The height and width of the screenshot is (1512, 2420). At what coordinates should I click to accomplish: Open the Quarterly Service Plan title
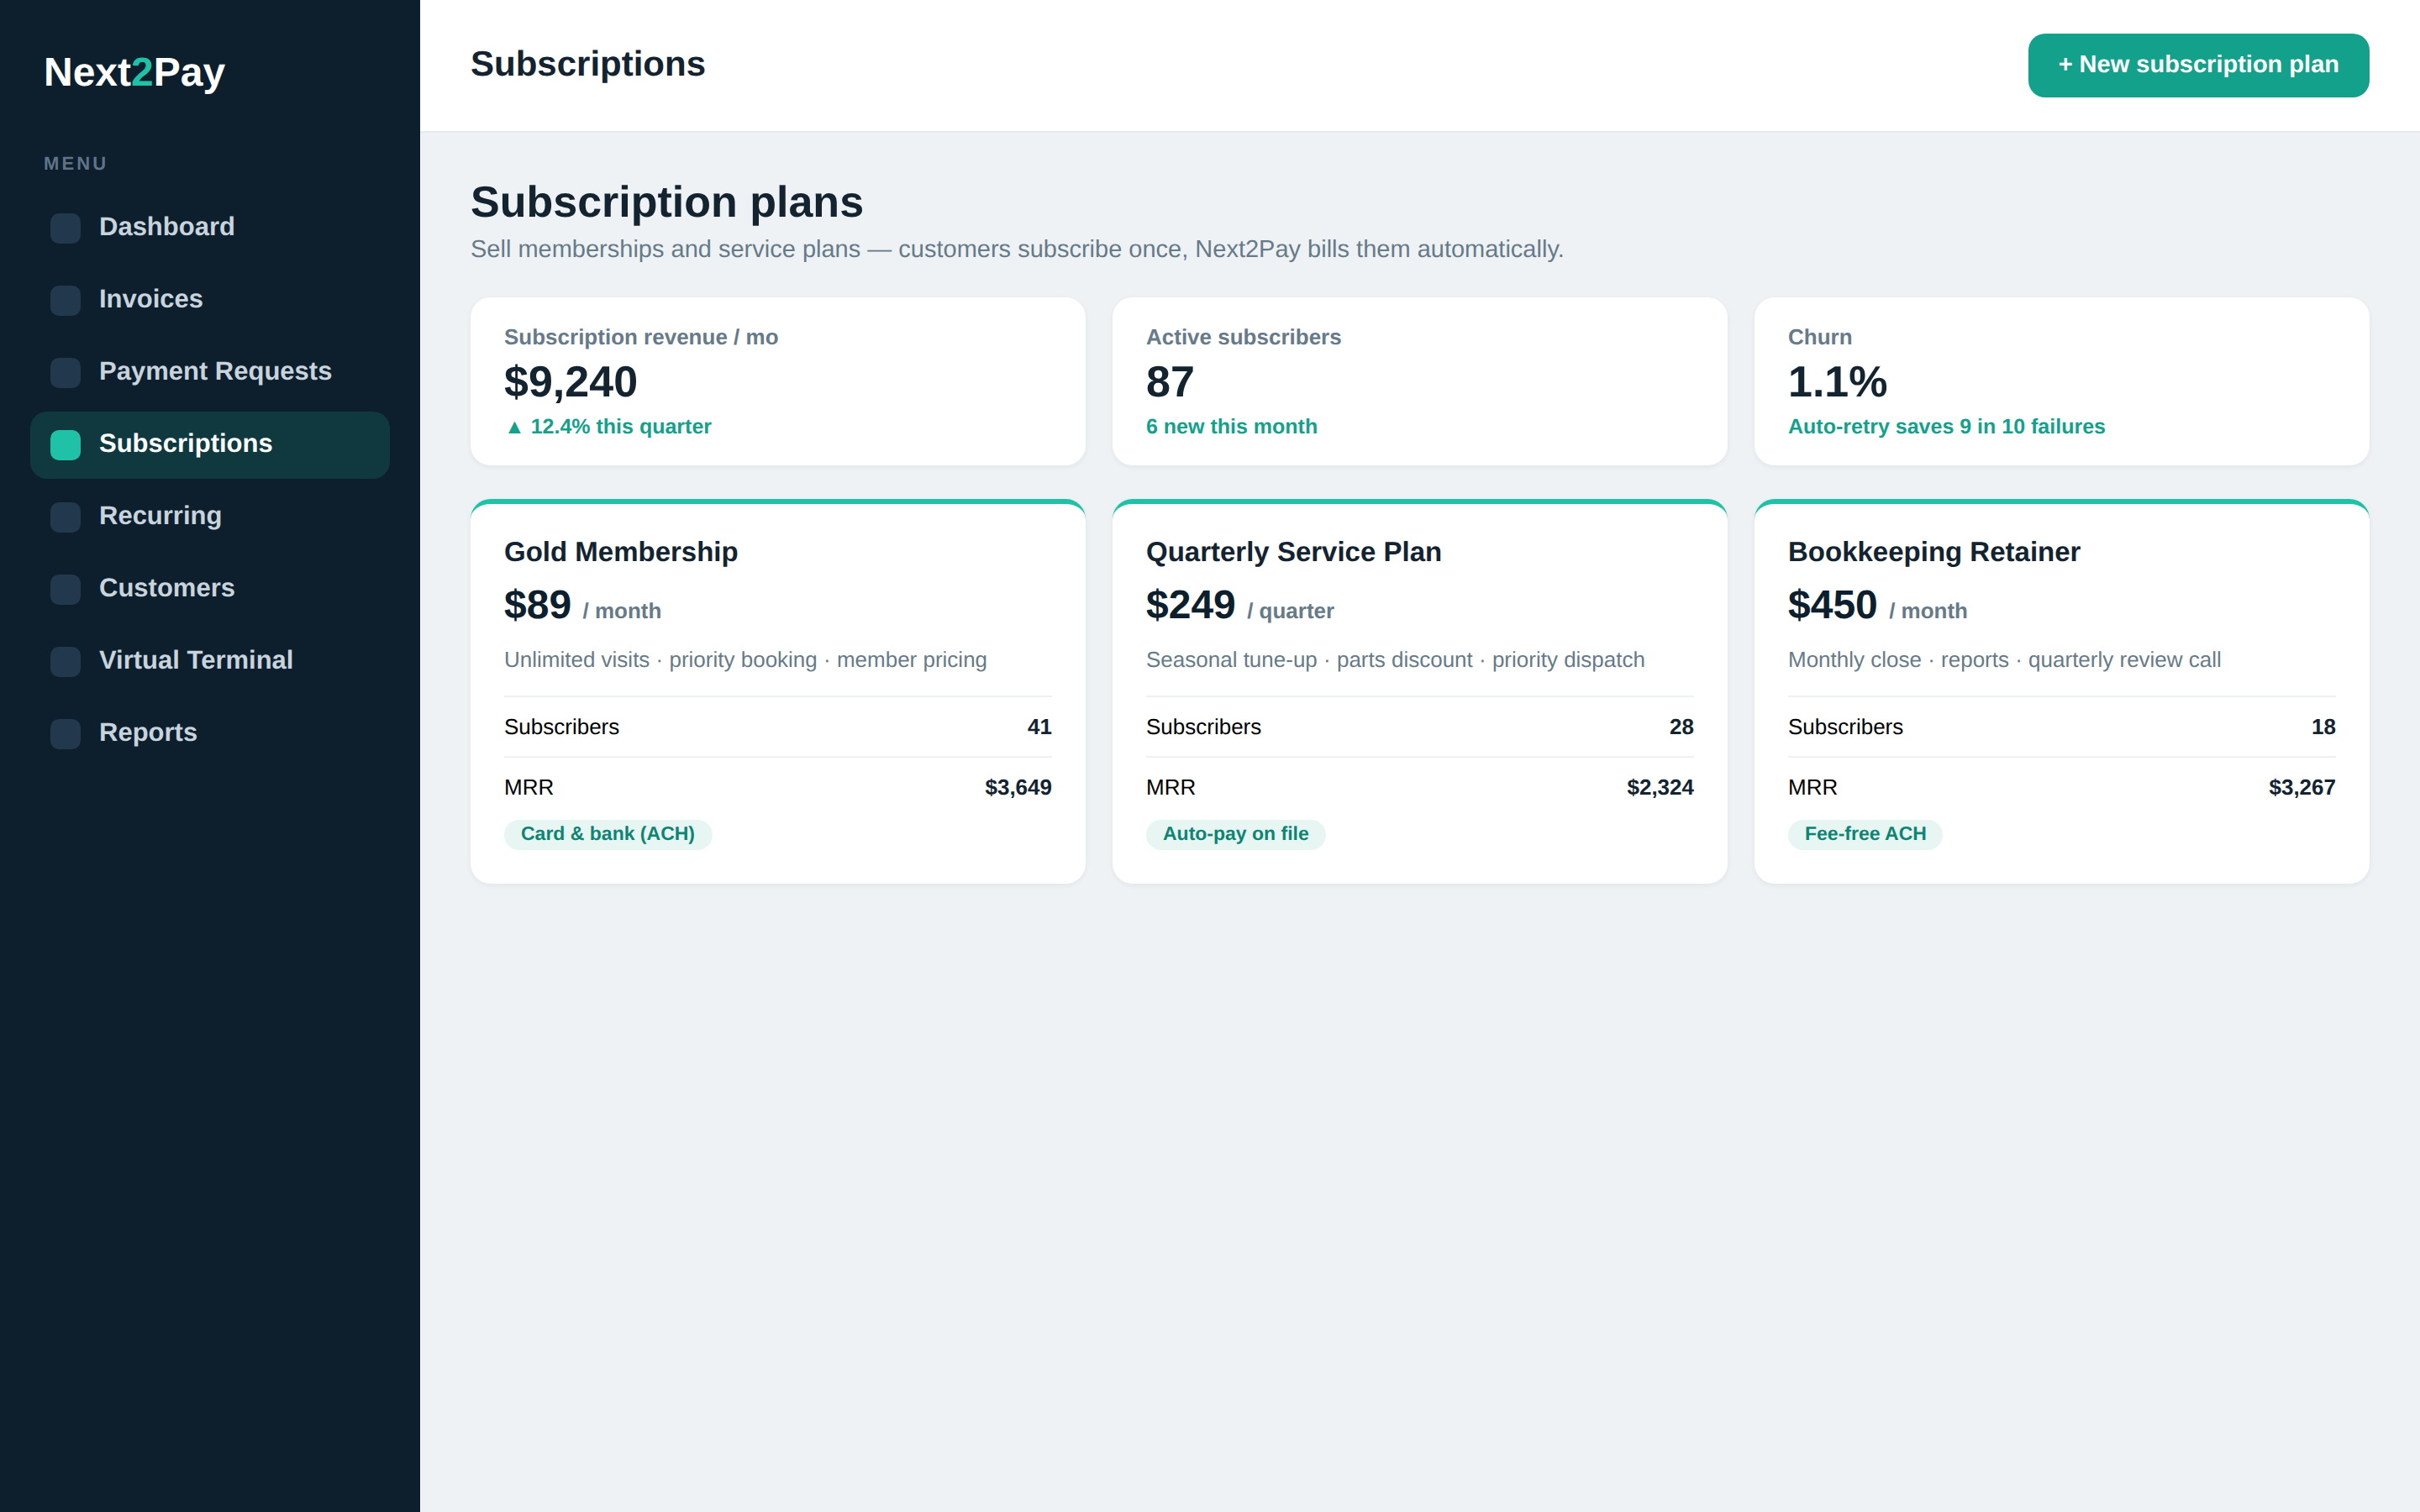1293,552
